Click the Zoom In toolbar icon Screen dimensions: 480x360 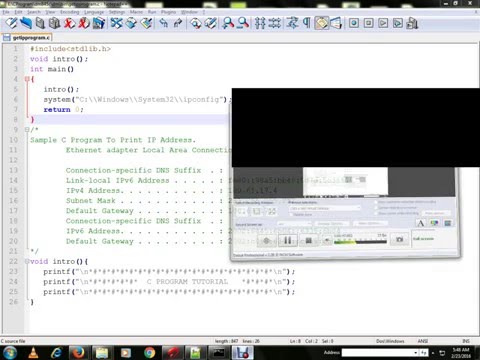coord(228,23)
